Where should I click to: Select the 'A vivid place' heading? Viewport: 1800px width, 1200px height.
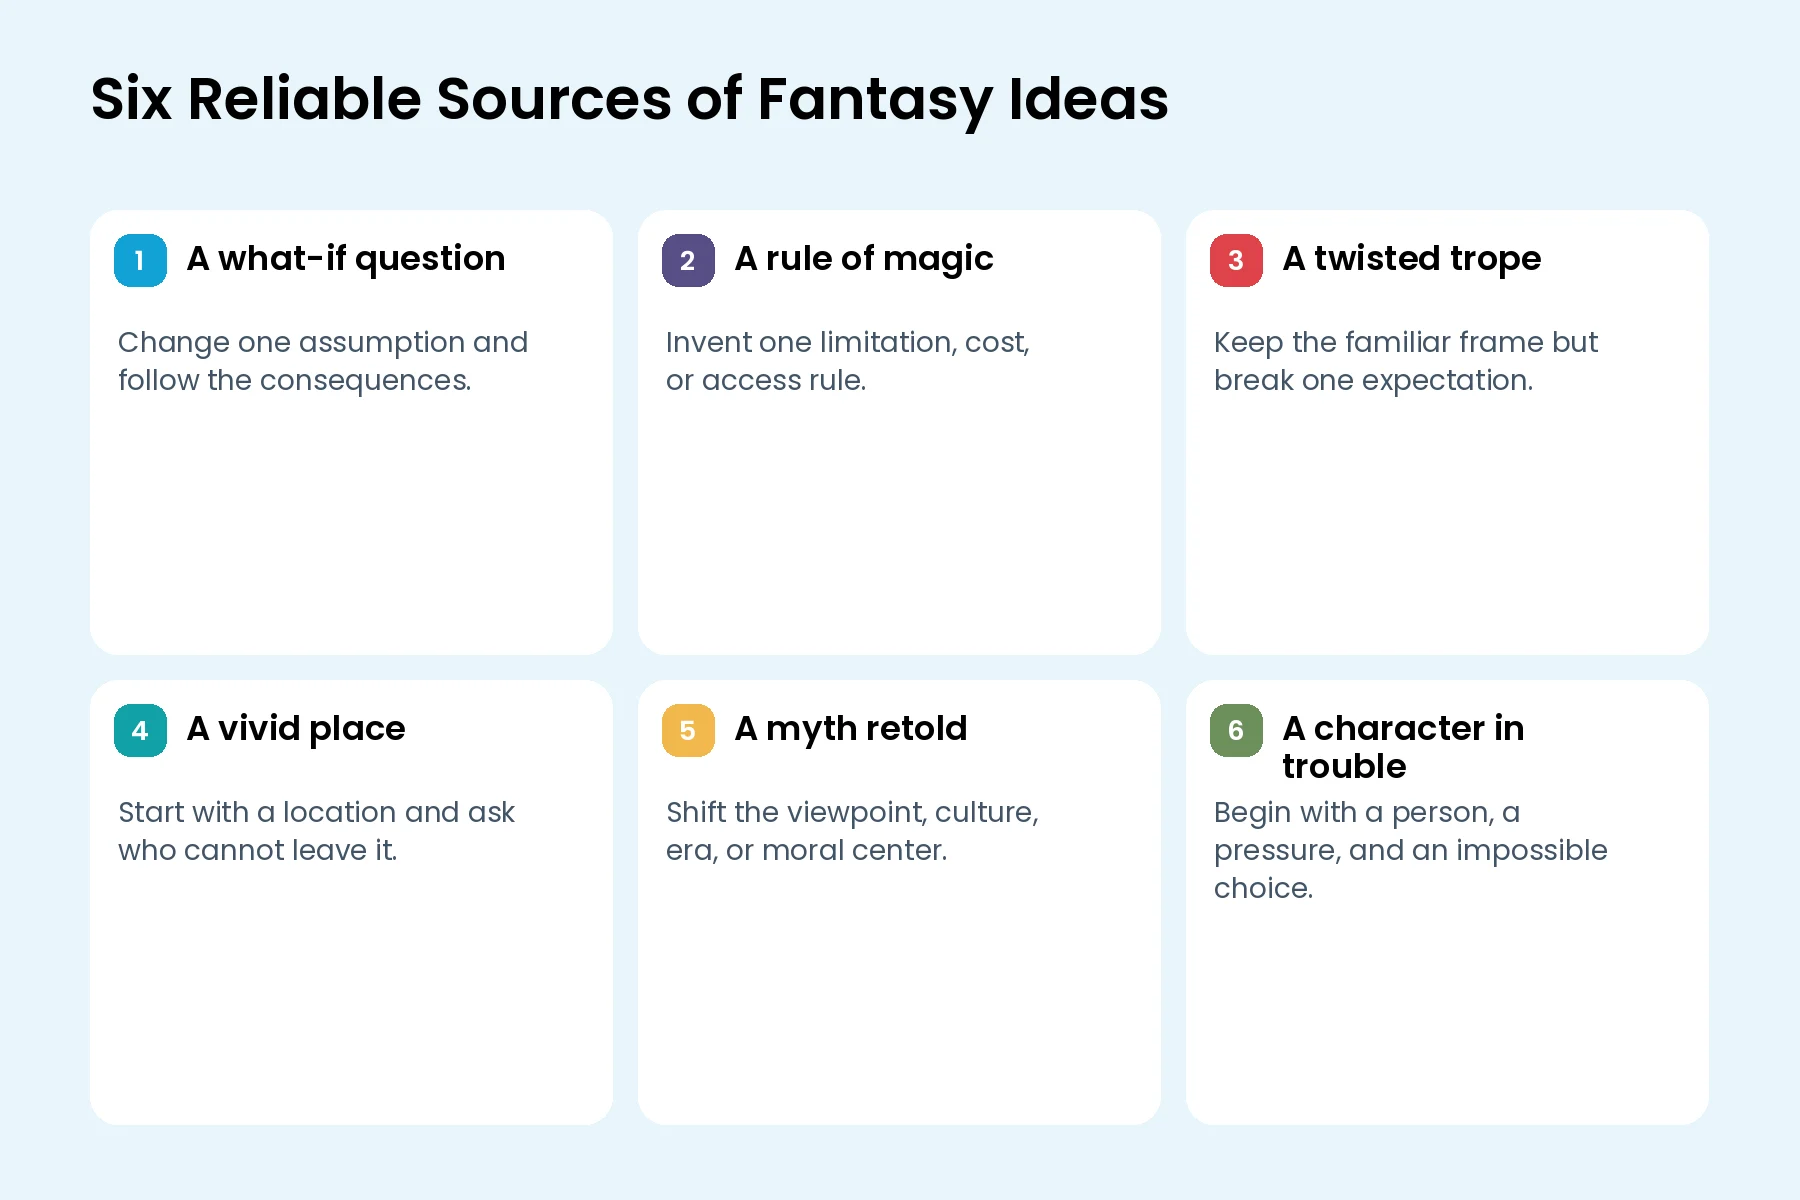click(x=296, y=729)
